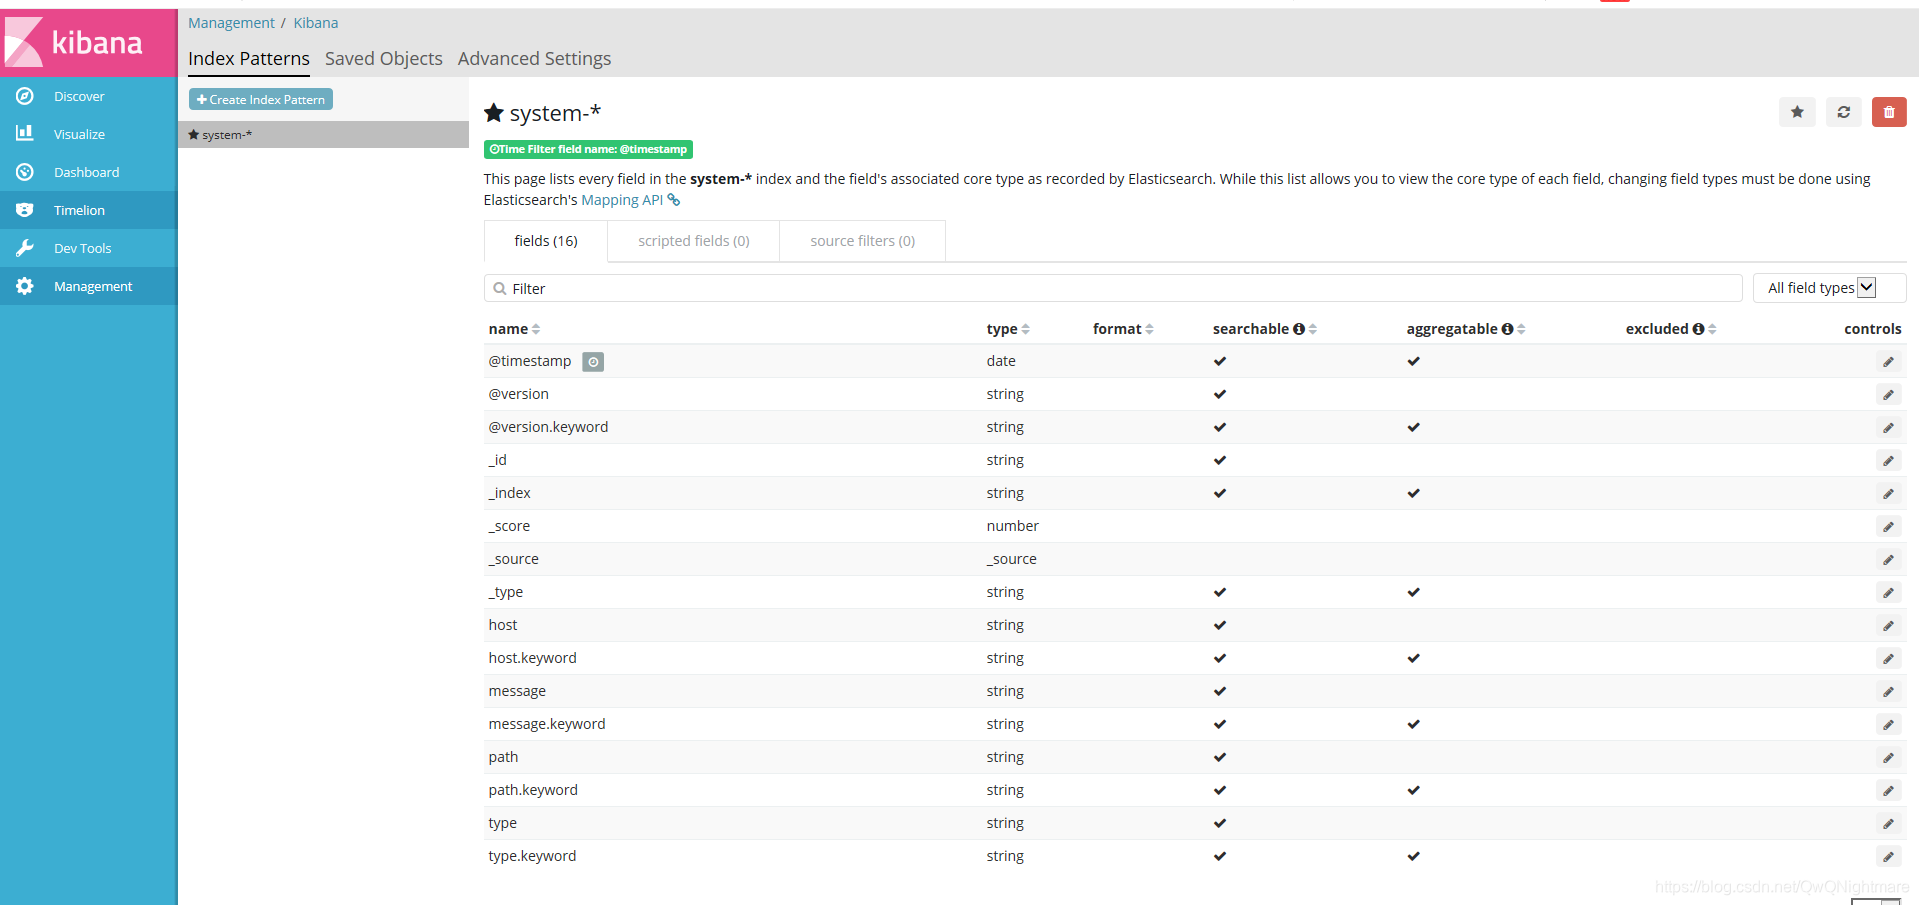Click the type.keyword field name
Screen dimensions: 1919x905
pyautogui.click(x=532, y=856)
